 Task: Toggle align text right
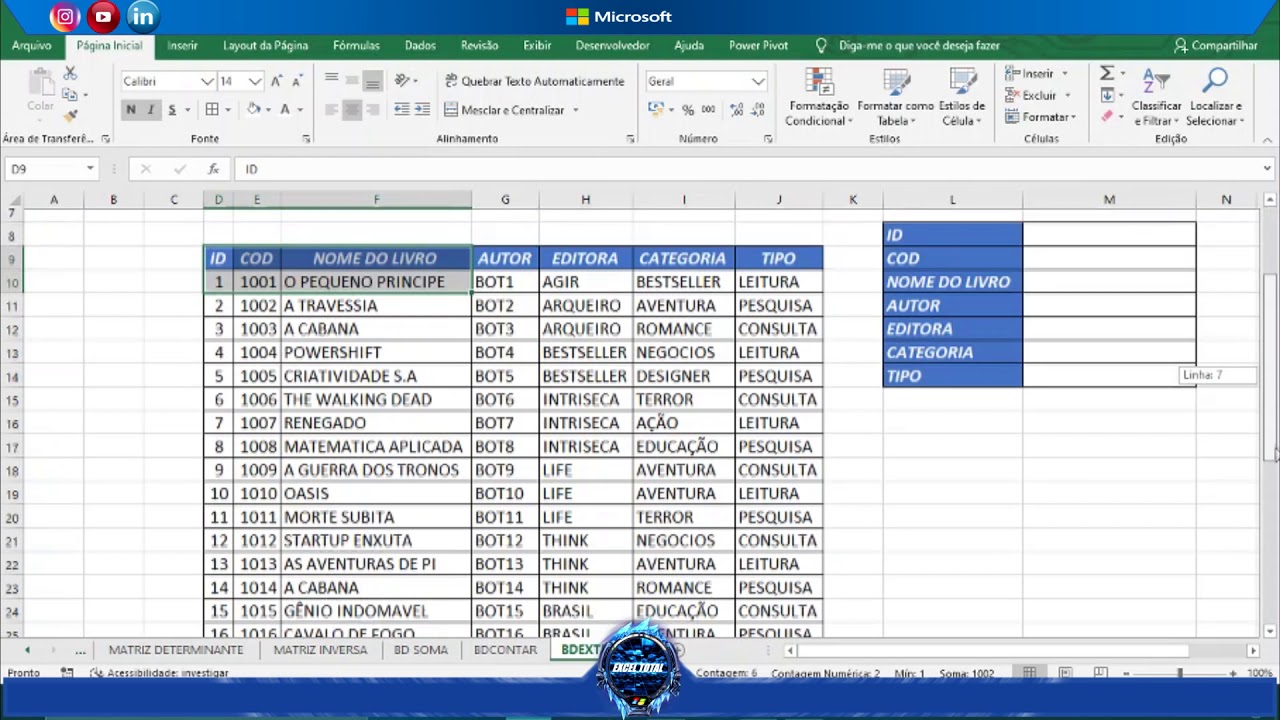click(x=372, y=110)
